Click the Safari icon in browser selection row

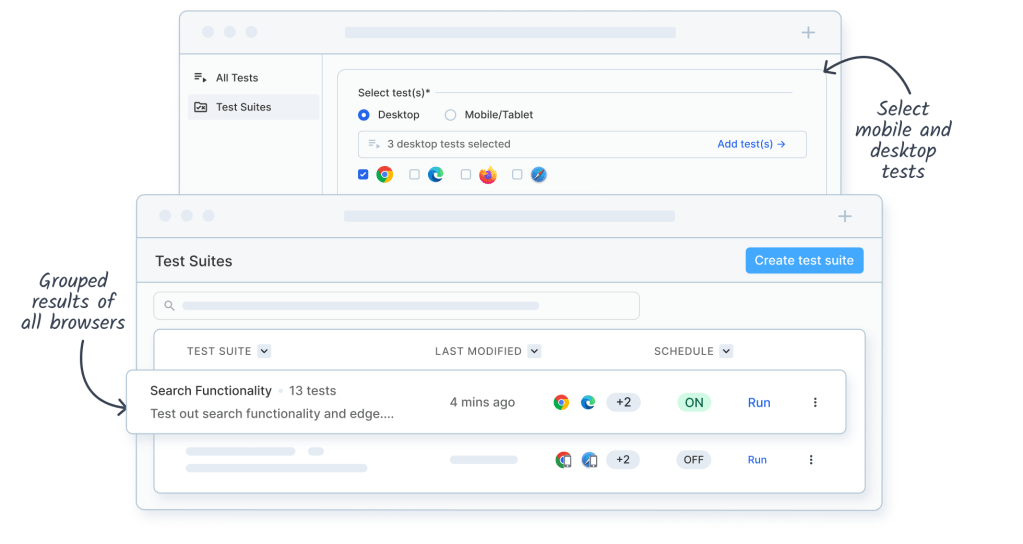point(539,175)
